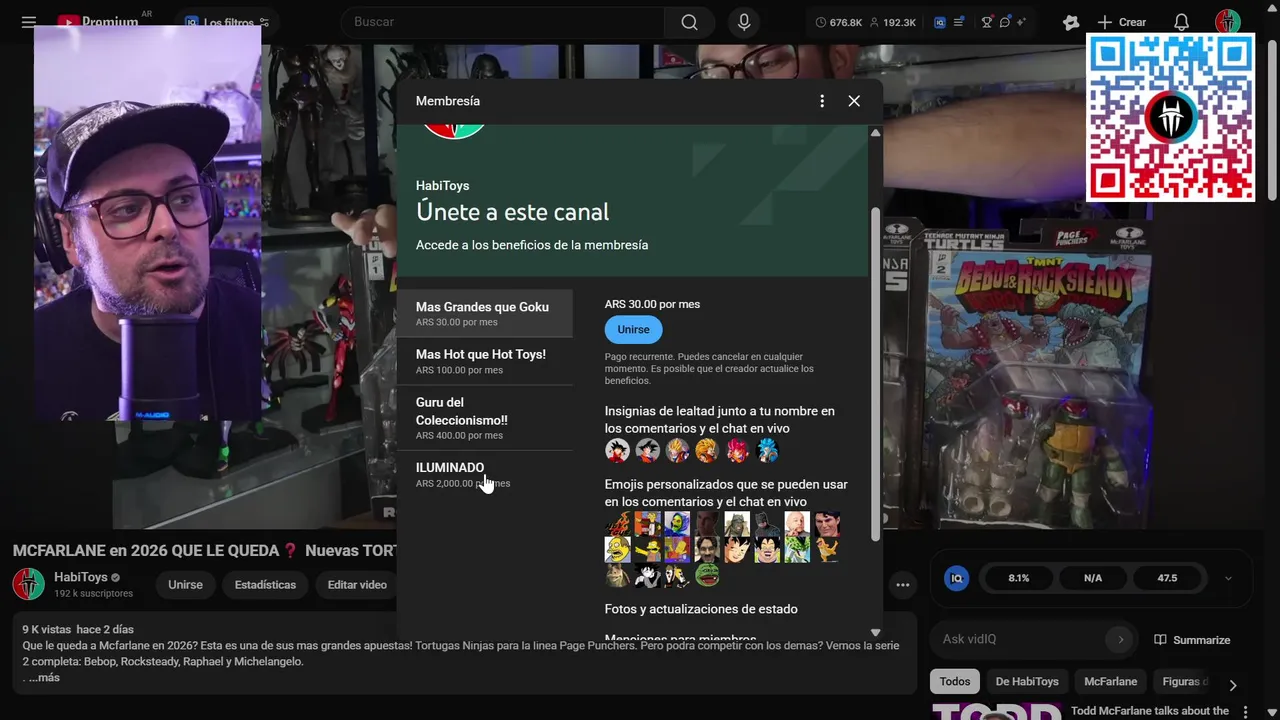Open the Crear create menu

(x=1122, y=22)
